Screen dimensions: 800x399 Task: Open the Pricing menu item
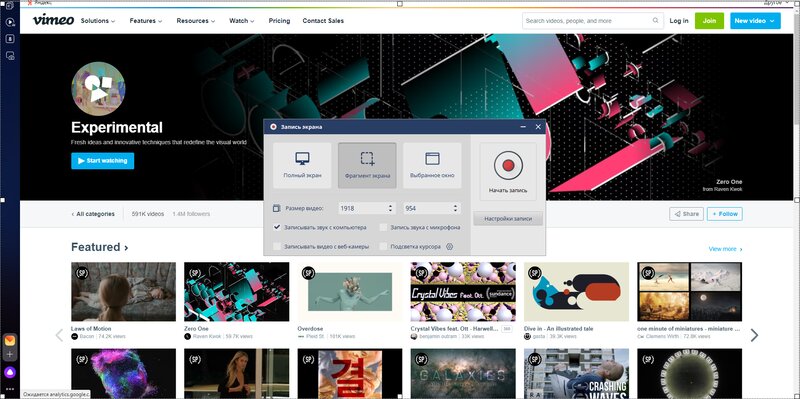pyautogui.click(x=279, y=21)
